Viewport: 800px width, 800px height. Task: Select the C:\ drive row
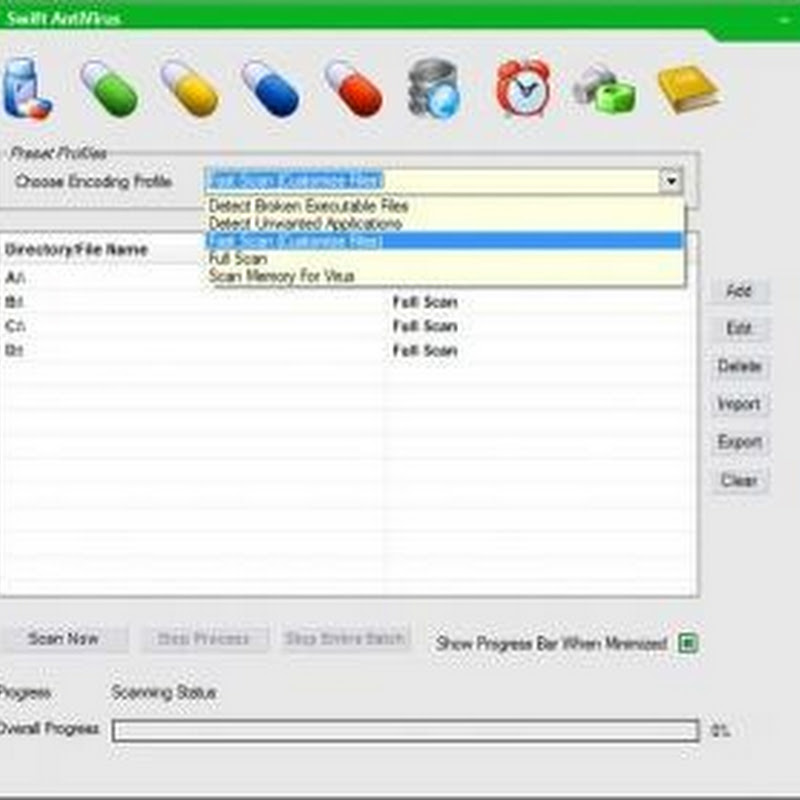[x=349, y=326]
